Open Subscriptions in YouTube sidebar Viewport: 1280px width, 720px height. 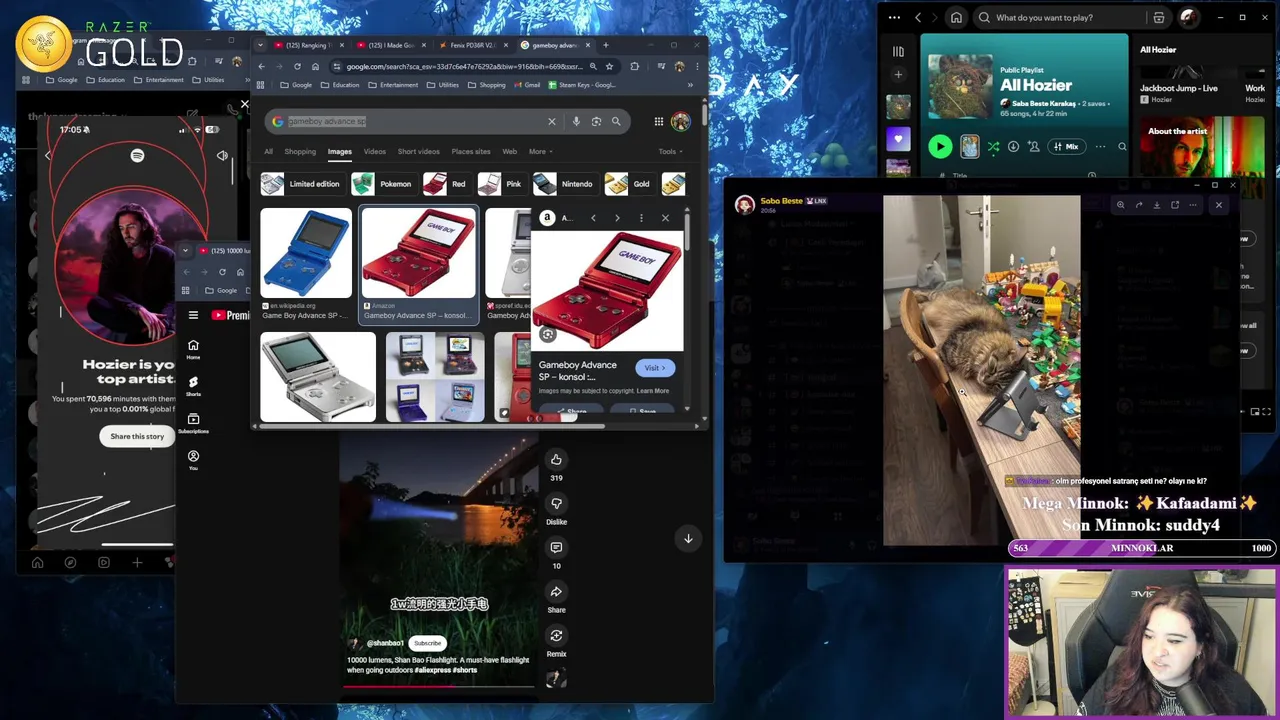[x=193, y=423]
